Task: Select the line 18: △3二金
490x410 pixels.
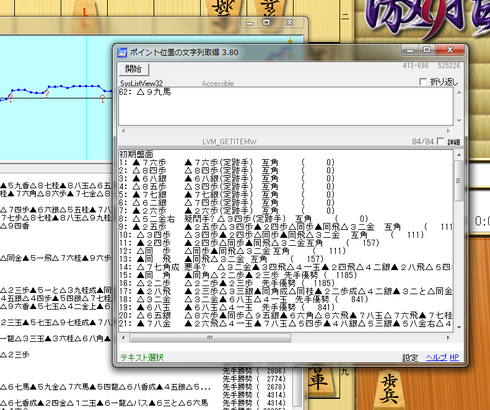Action: click(244, 299)
